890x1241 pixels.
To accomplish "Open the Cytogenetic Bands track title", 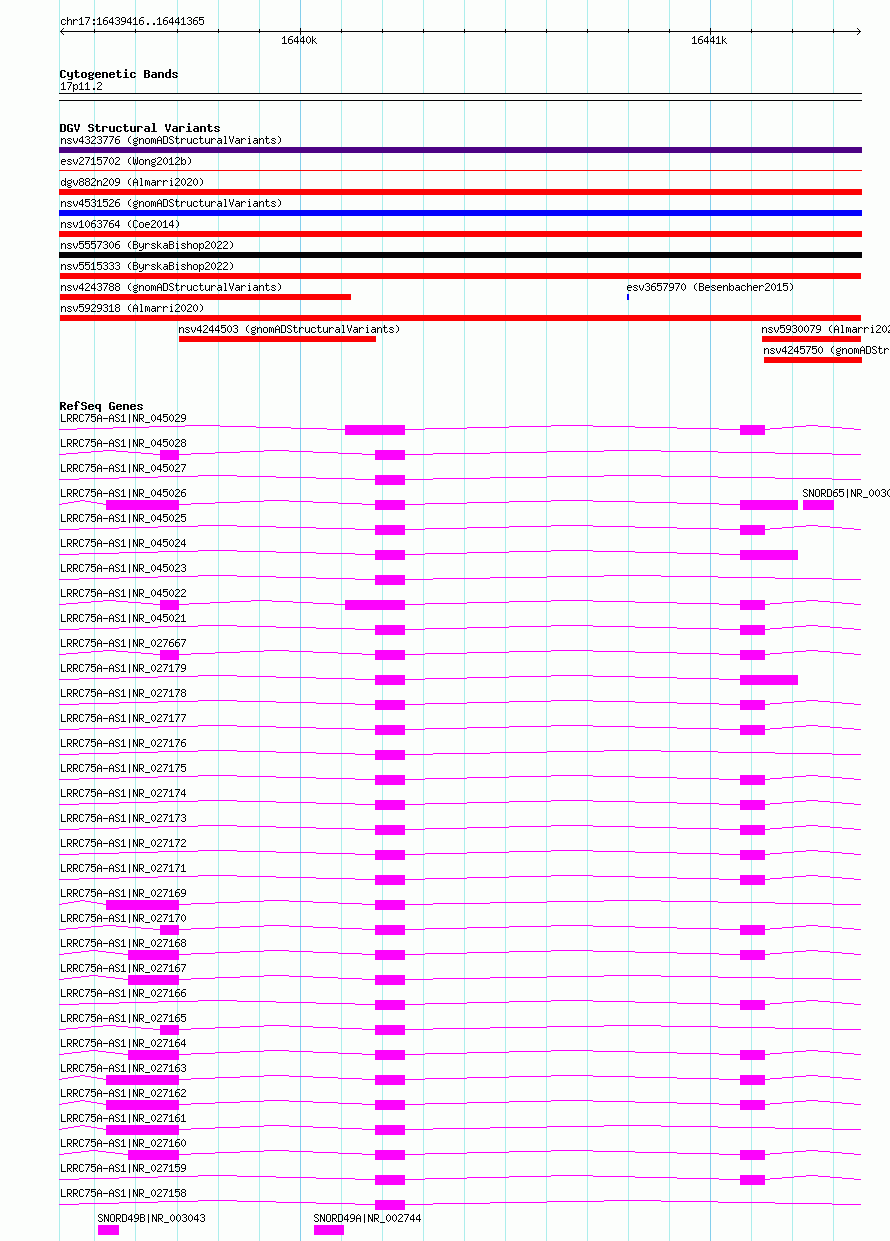I will pyautogui.click(x=119, y=74).
